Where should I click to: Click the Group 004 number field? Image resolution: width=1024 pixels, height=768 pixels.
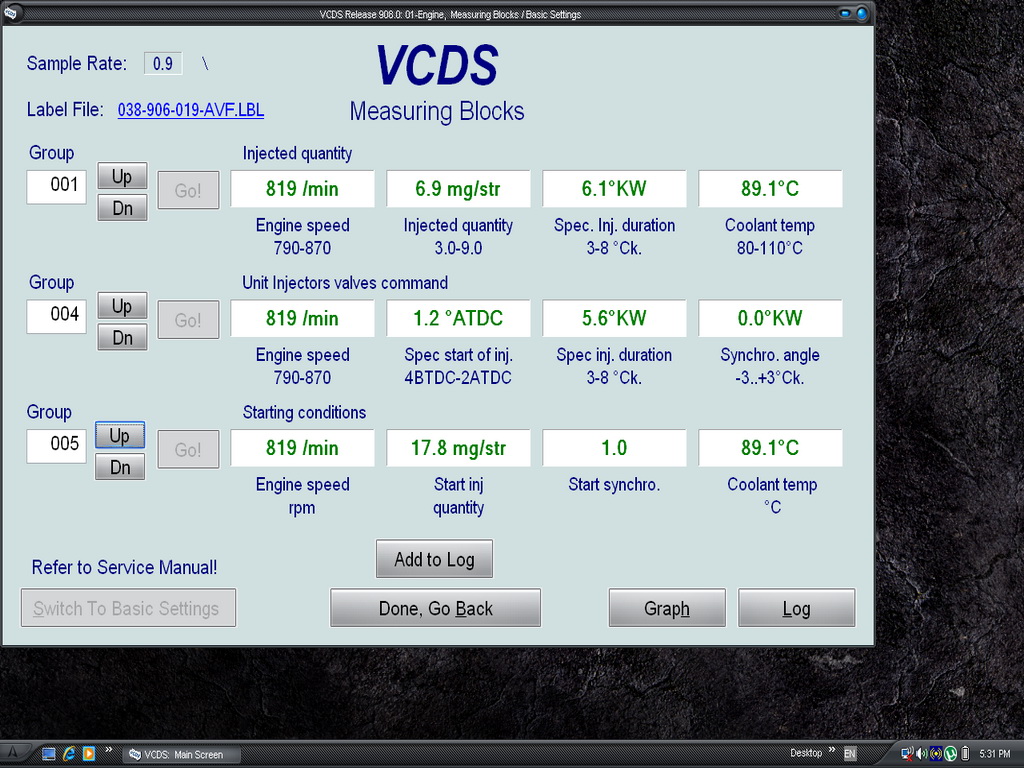coord(57,316)
